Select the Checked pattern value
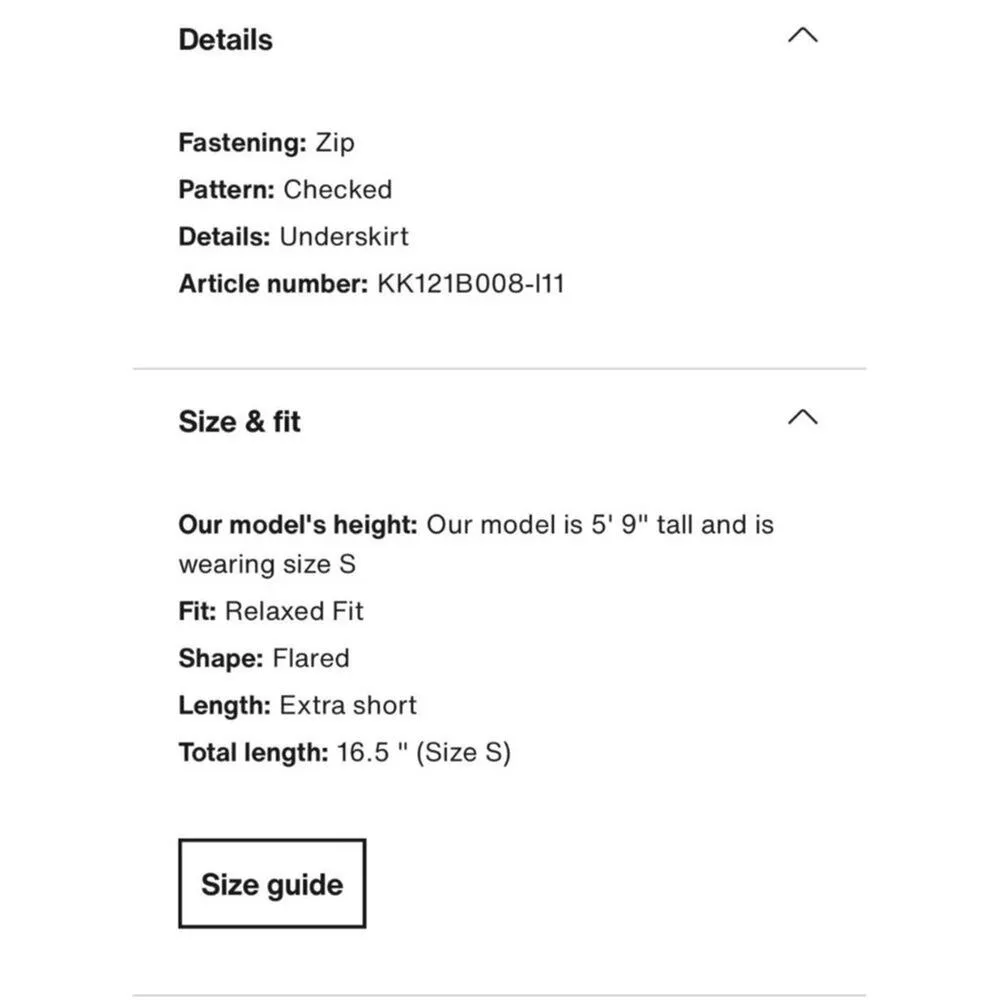 click(x=338, y=190)
